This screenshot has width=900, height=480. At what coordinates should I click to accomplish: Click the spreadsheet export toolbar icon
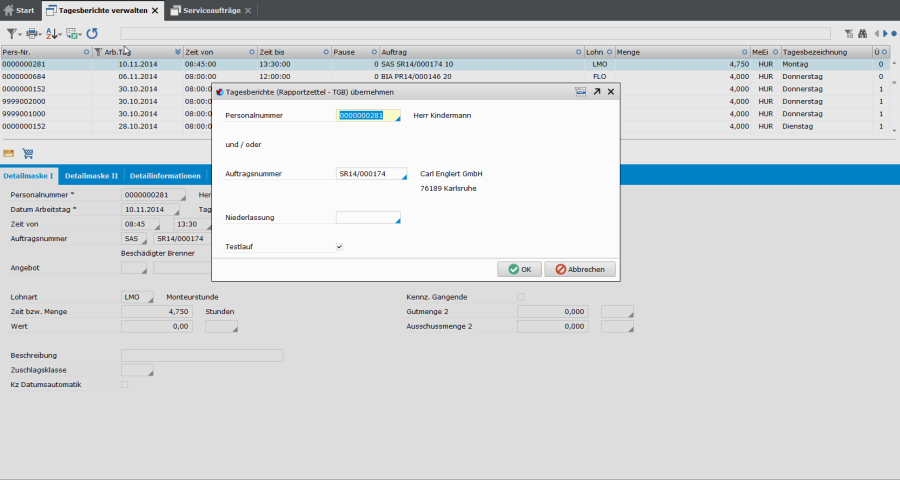[x=72, y=33]
